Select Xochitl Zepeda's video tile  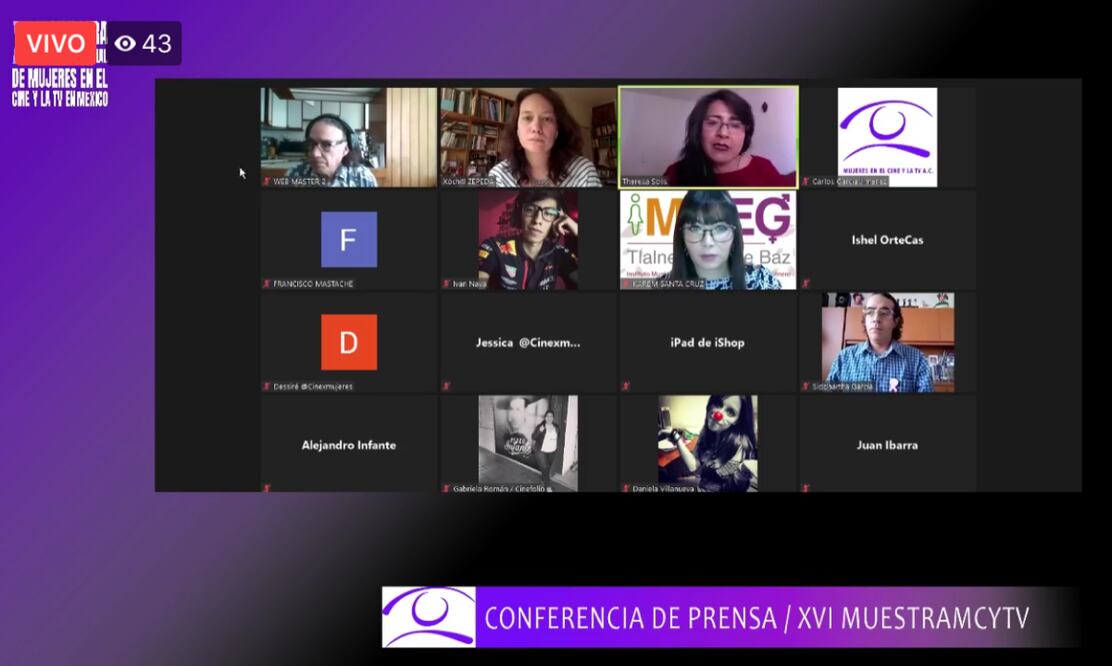[x=528, y=136]
